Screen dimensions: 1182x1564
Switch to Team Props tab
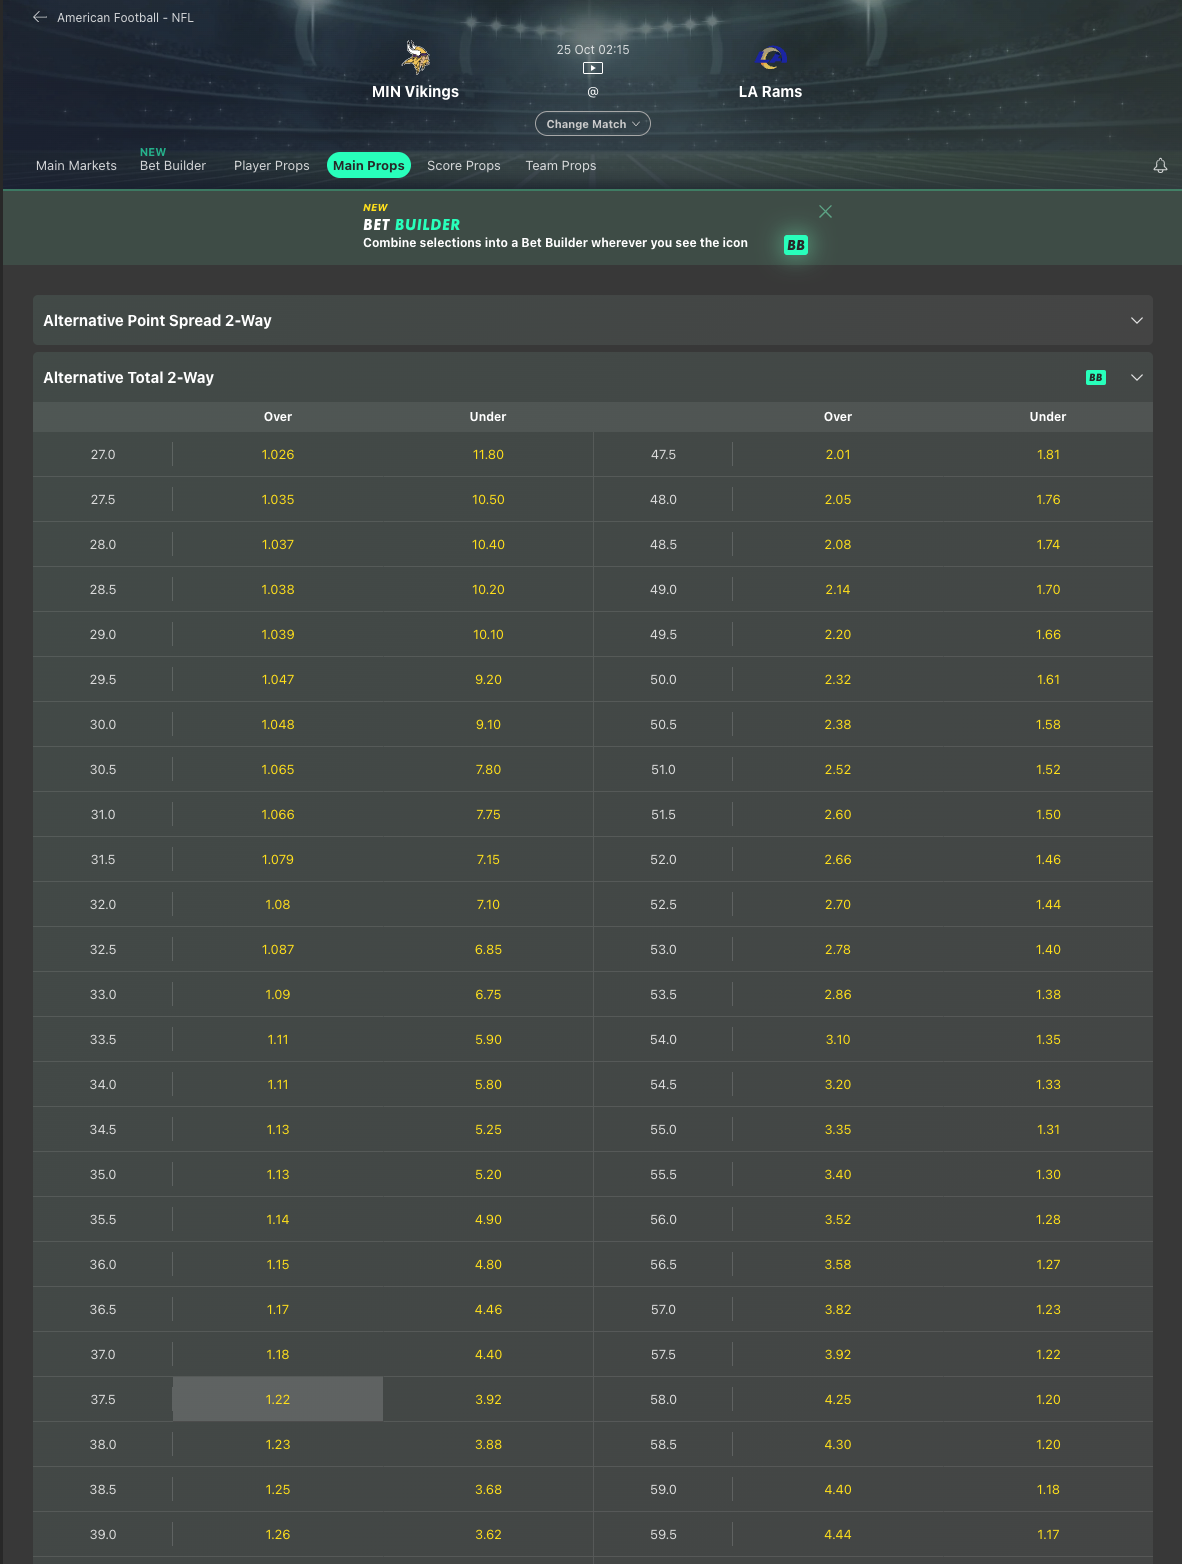561,166
